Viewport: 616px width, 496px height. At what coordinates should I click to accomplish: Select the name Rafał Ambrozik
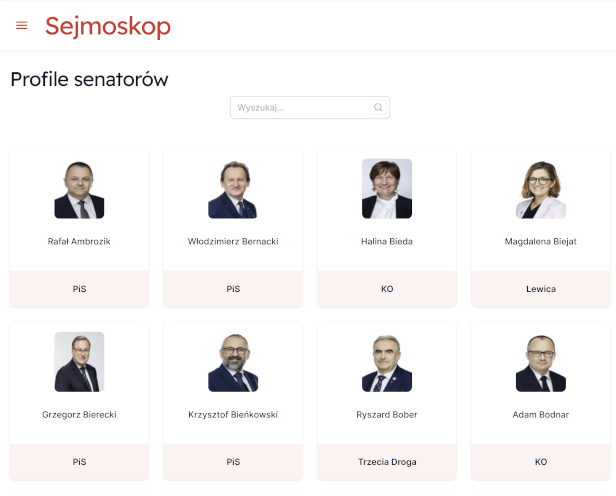pyautogui.click(x=79, y=242)
